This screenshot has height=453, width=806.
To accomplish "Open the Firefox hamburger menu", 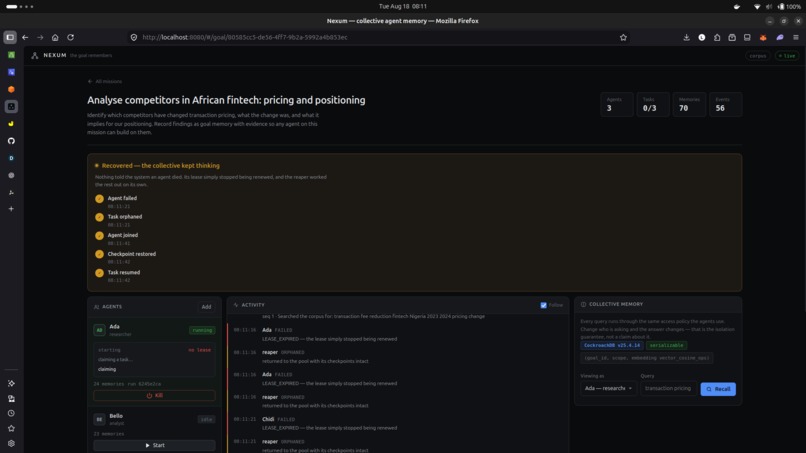I will click(x=796, y=37).
